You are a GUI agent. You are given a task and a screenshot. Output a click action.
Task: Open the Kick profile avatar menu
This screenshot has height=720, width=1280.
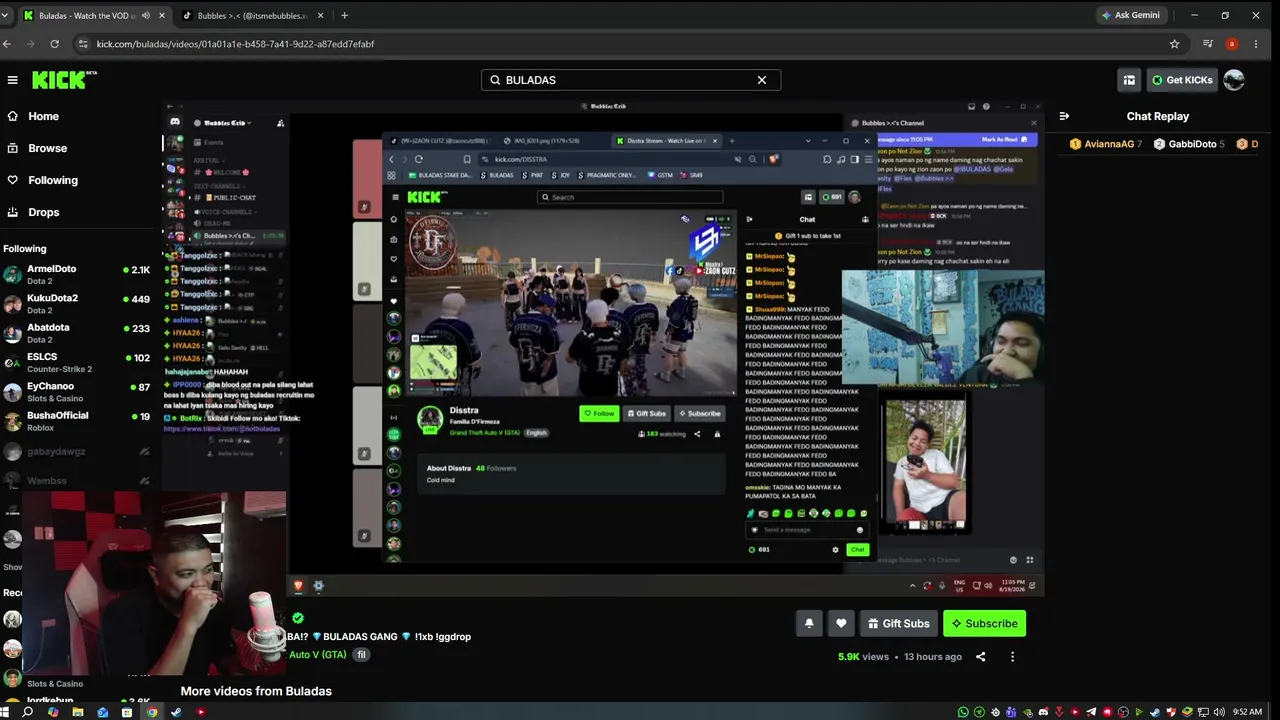1234,80
